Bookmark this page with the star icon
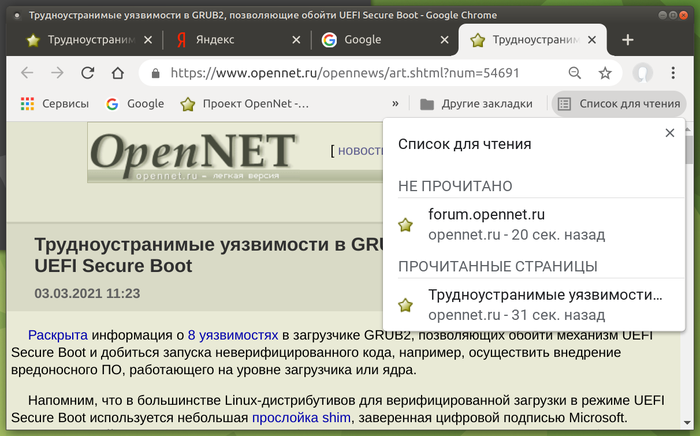This screenshot has width=700, height=436. 605,73
